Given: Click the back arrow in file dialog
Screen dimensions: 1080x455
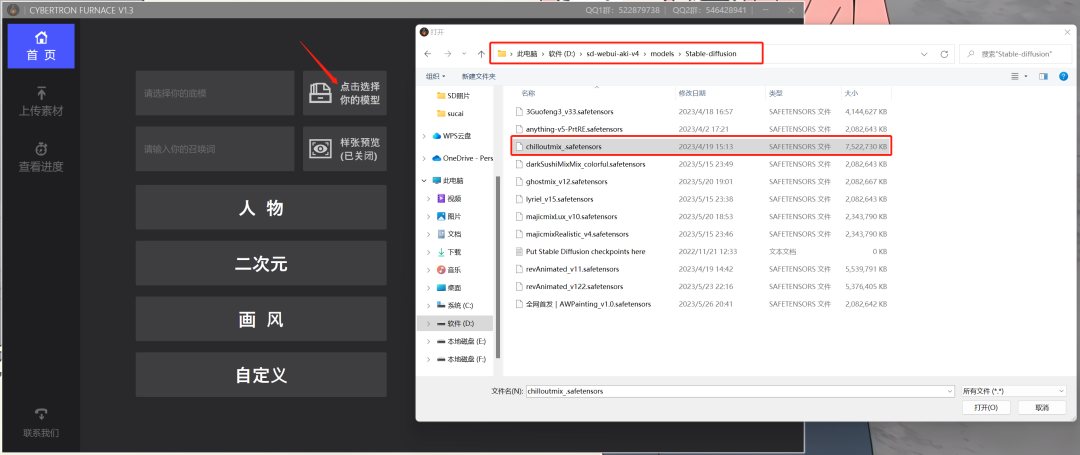Looking at the screenshot, I should tap(428, 54).
